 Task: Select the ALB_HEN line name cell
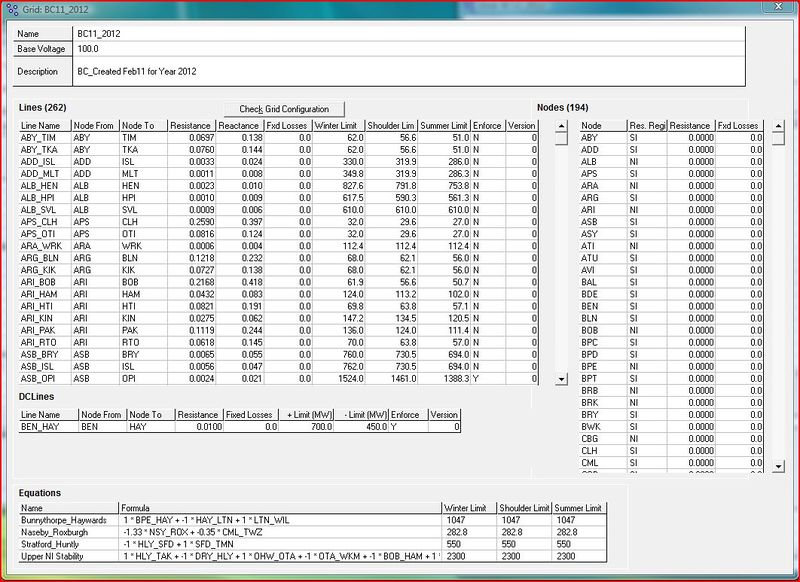(44, 186)
